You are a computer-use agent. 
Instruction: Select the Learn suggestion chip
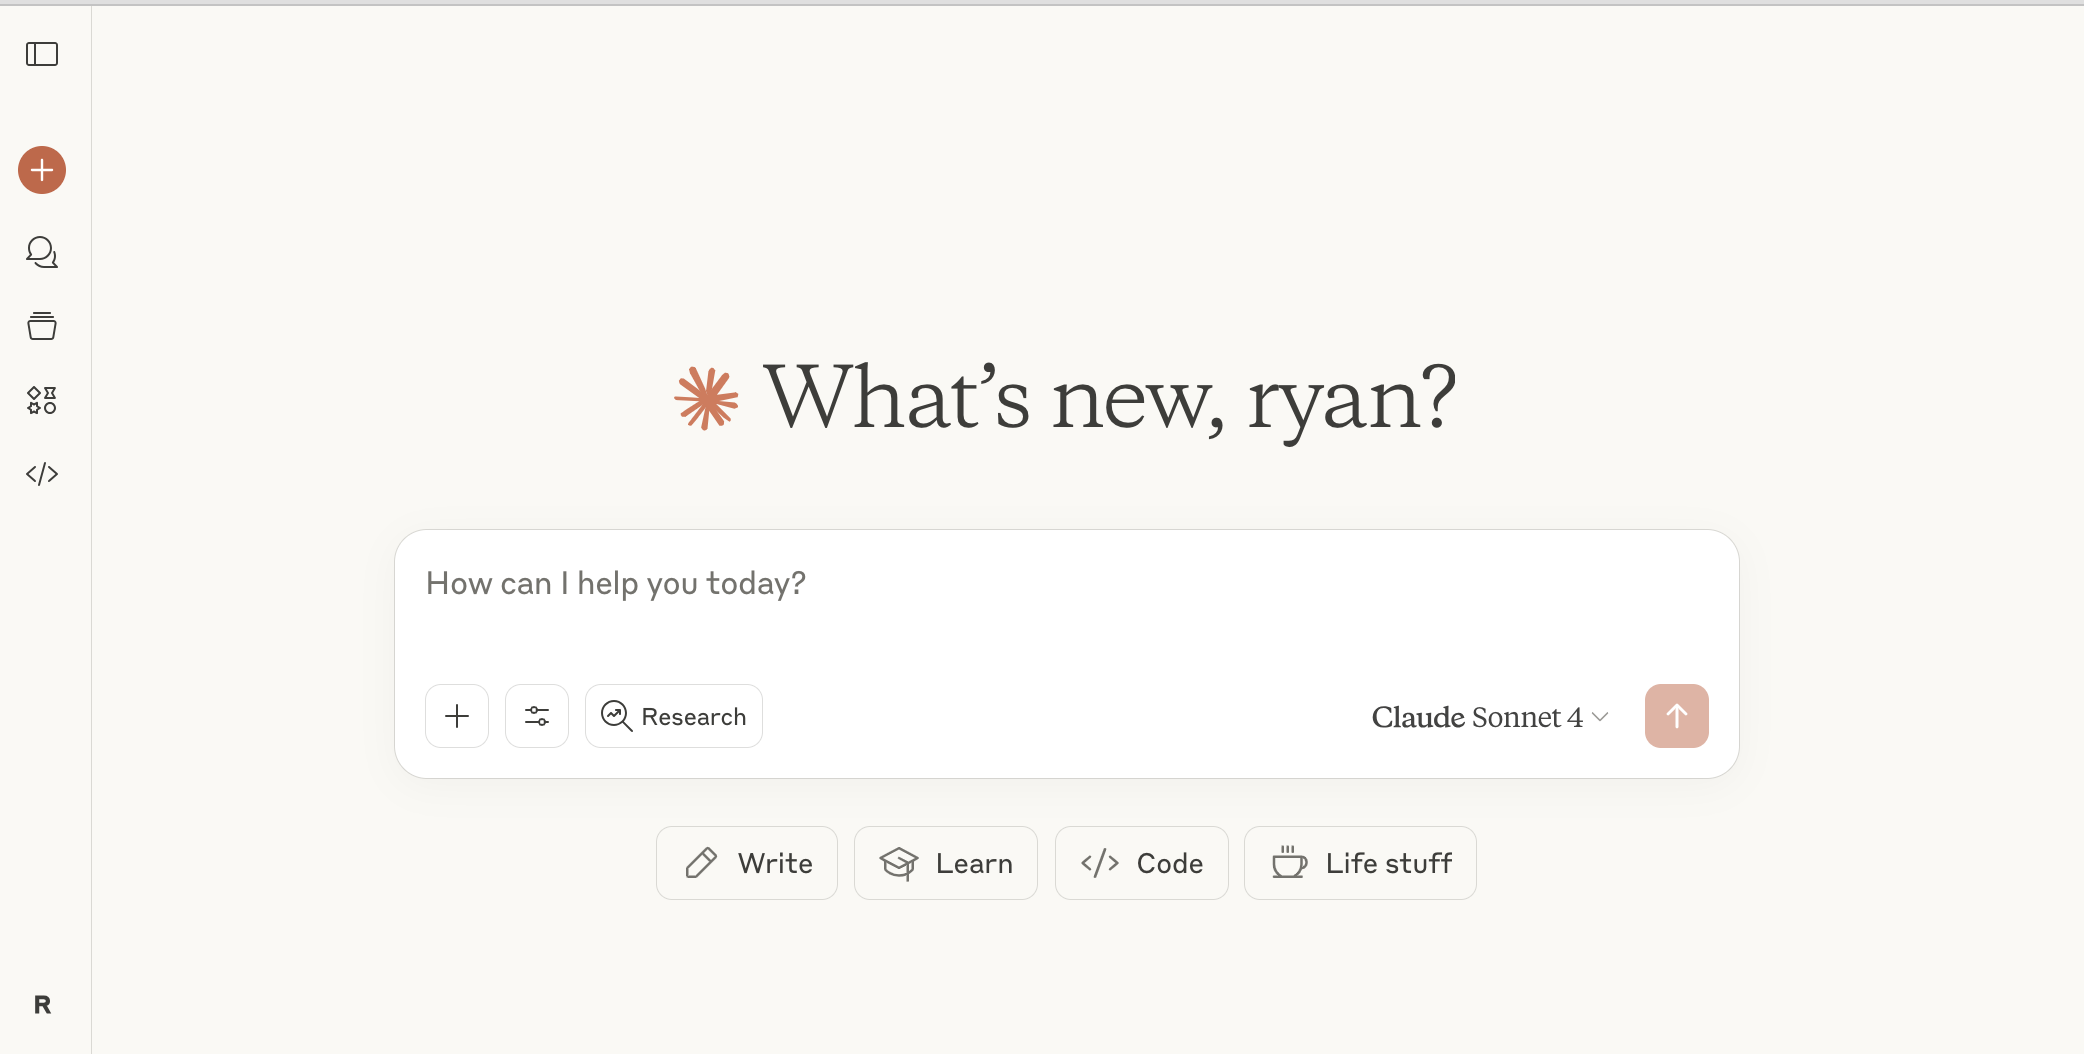pyautogui.click(x=946, y=863)
